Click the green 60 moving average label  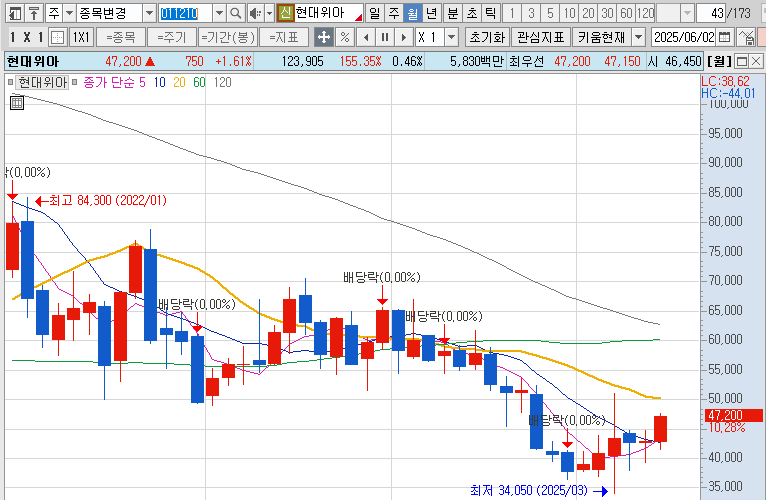pyautogui.click(x=199, y=83)
